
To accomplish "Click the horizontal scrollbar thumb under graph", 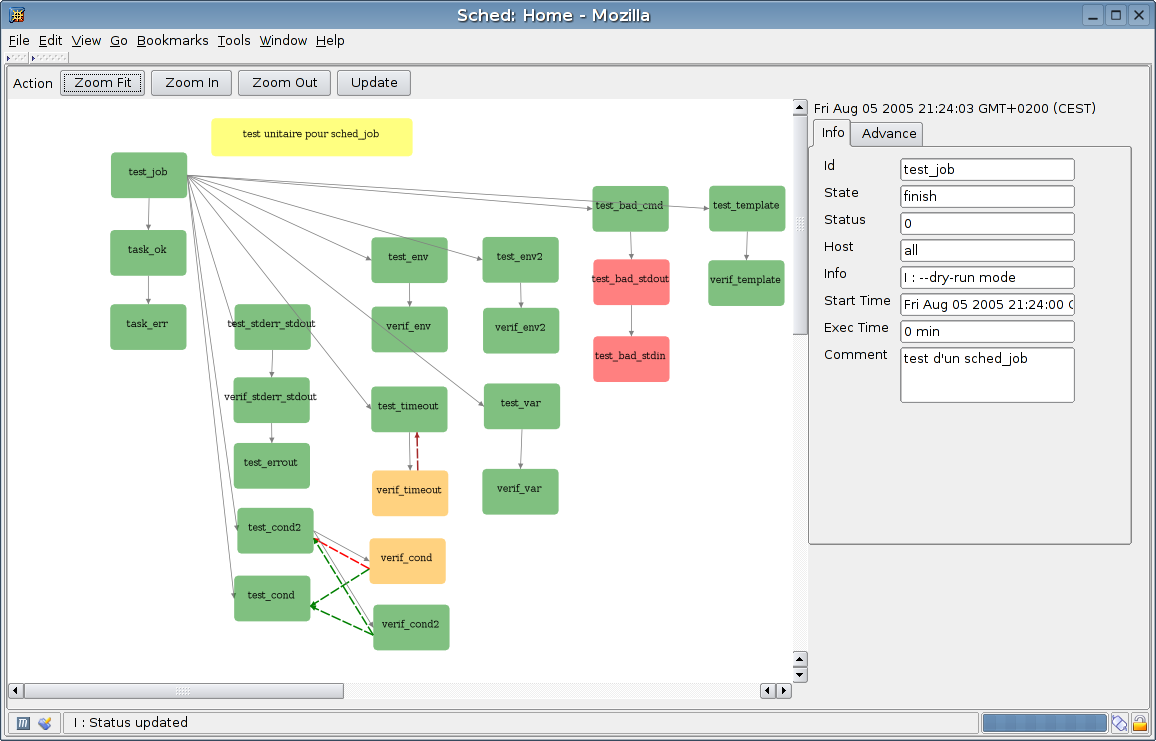I will click(183, 691).
